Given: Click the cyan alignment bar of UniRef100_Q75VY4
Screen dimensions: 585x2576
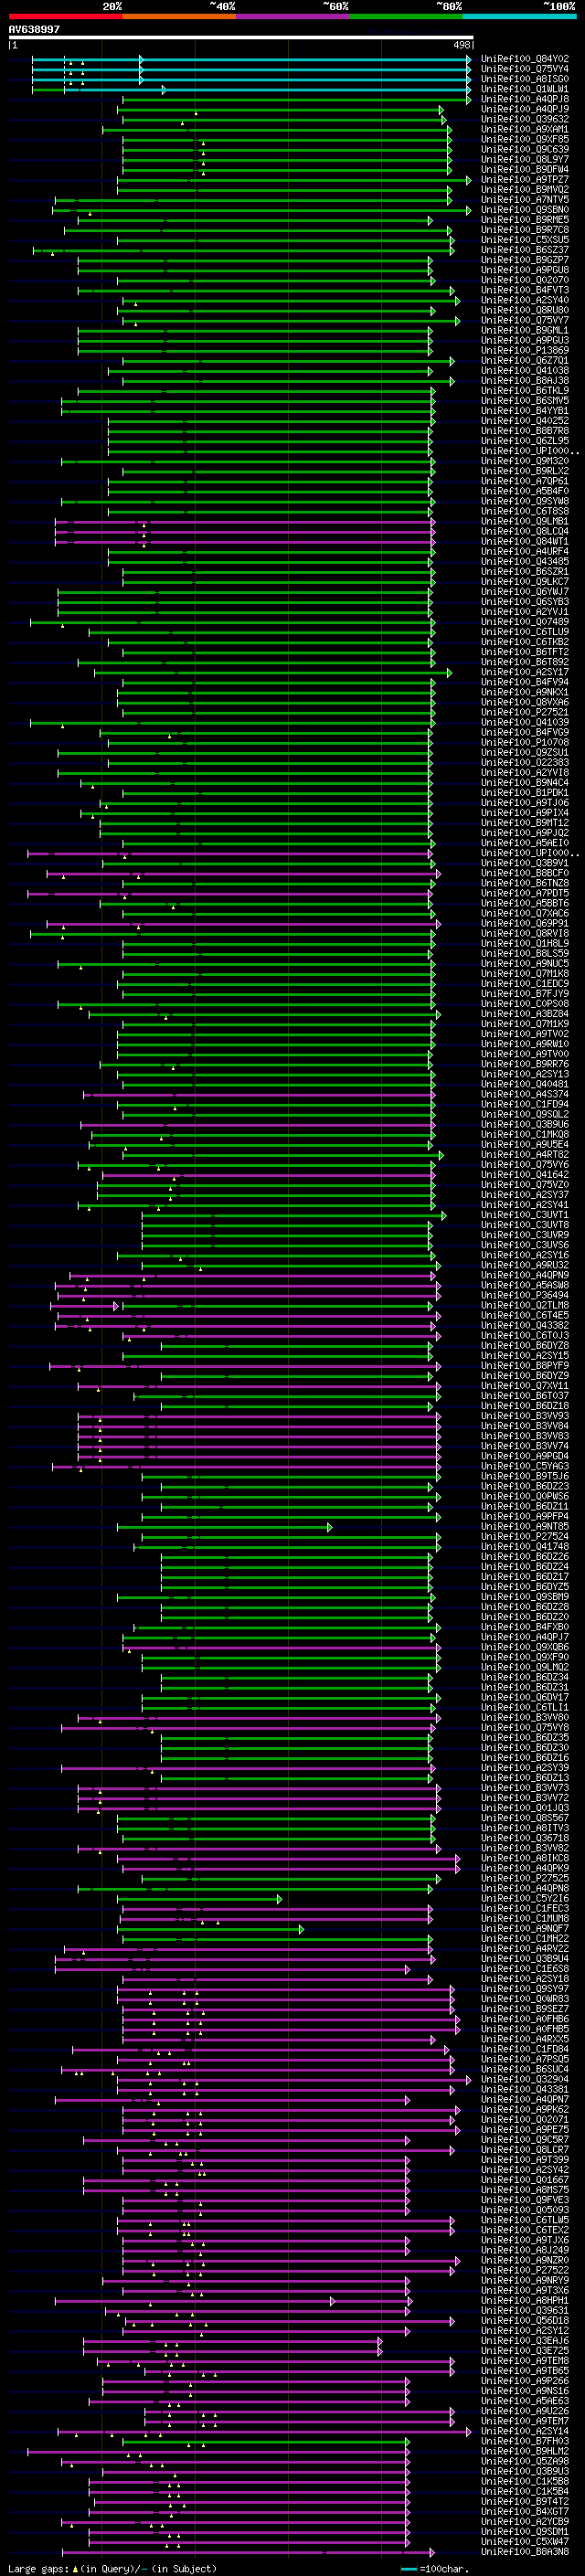Looking at the screenshot, I should click(x=250, y=69).
